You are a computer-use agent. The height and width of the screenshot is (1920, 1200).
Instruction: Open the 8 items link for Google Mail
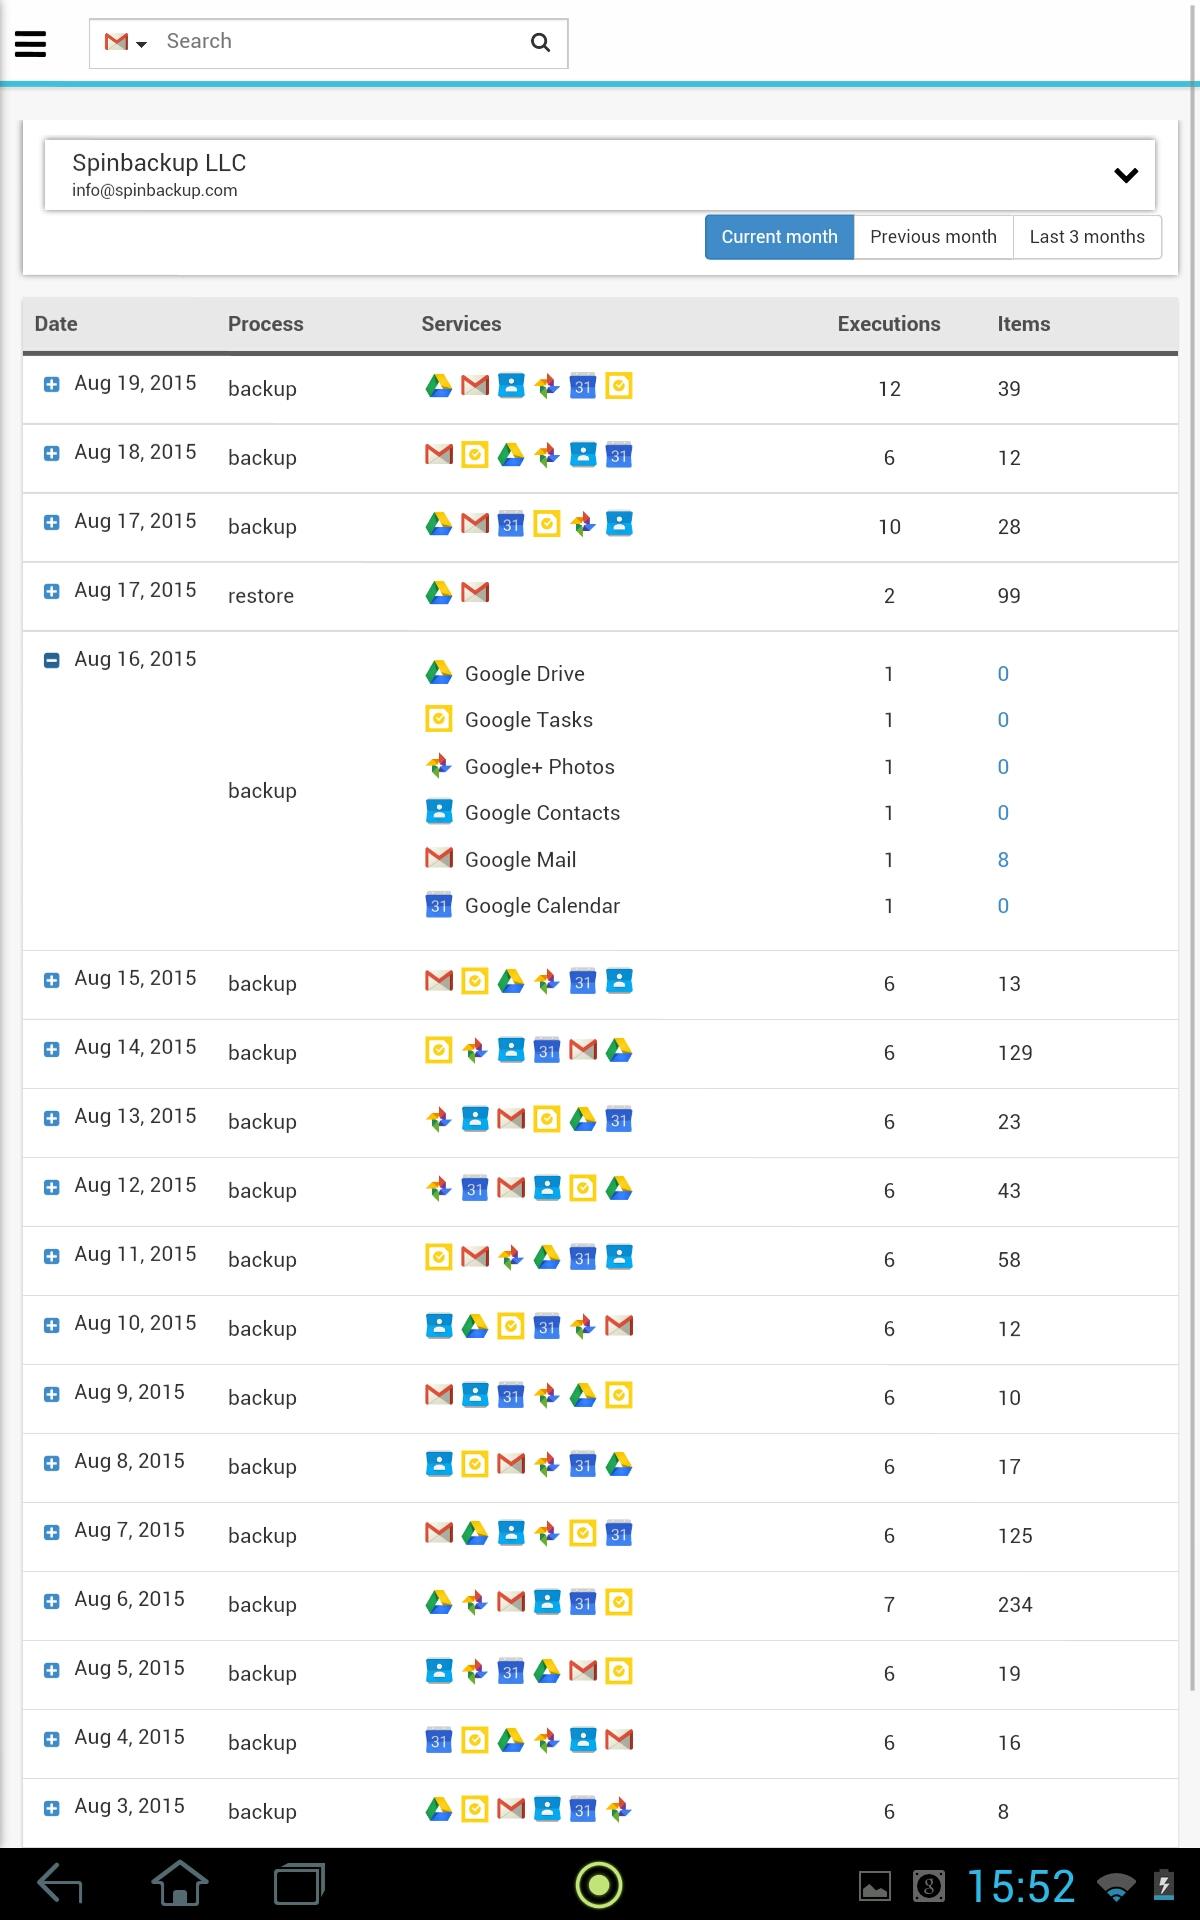(1003, 860)
